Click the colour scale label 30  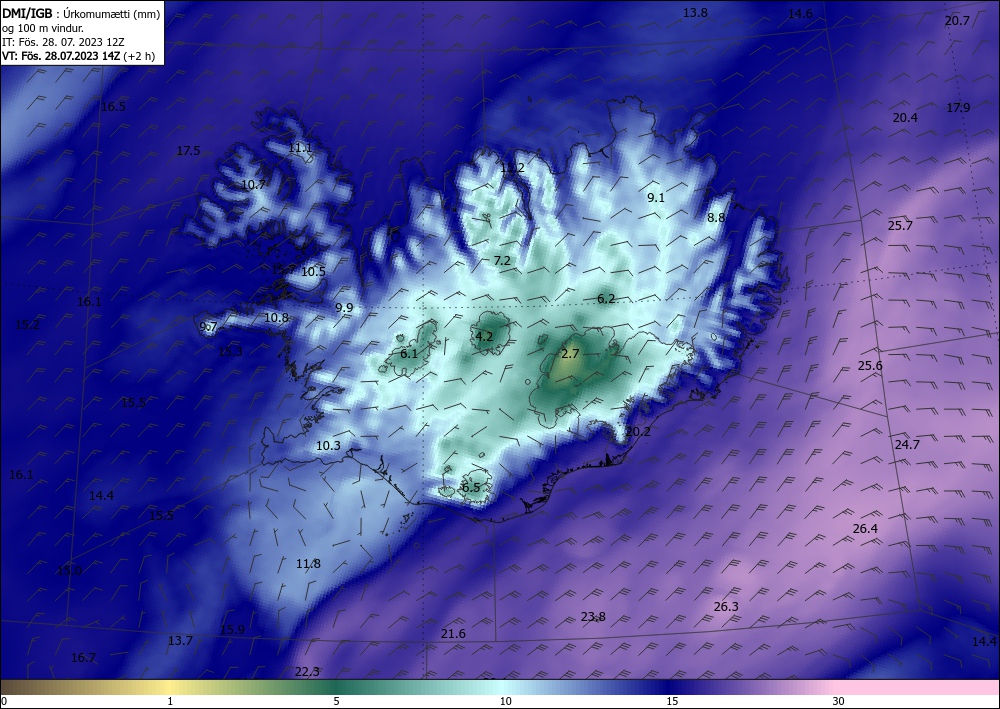[x=839, y=701]
